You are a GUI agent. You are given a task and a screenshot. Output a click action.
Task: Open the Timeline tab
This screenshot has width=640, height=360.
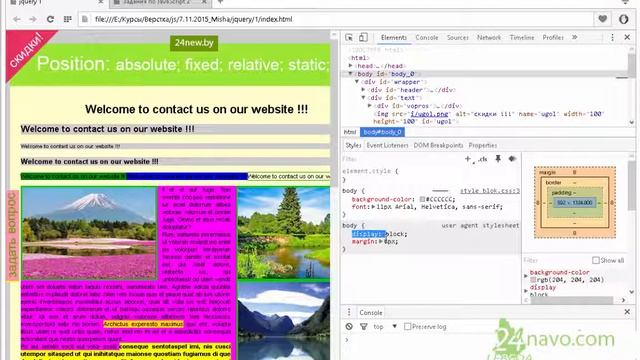(522, 38)
